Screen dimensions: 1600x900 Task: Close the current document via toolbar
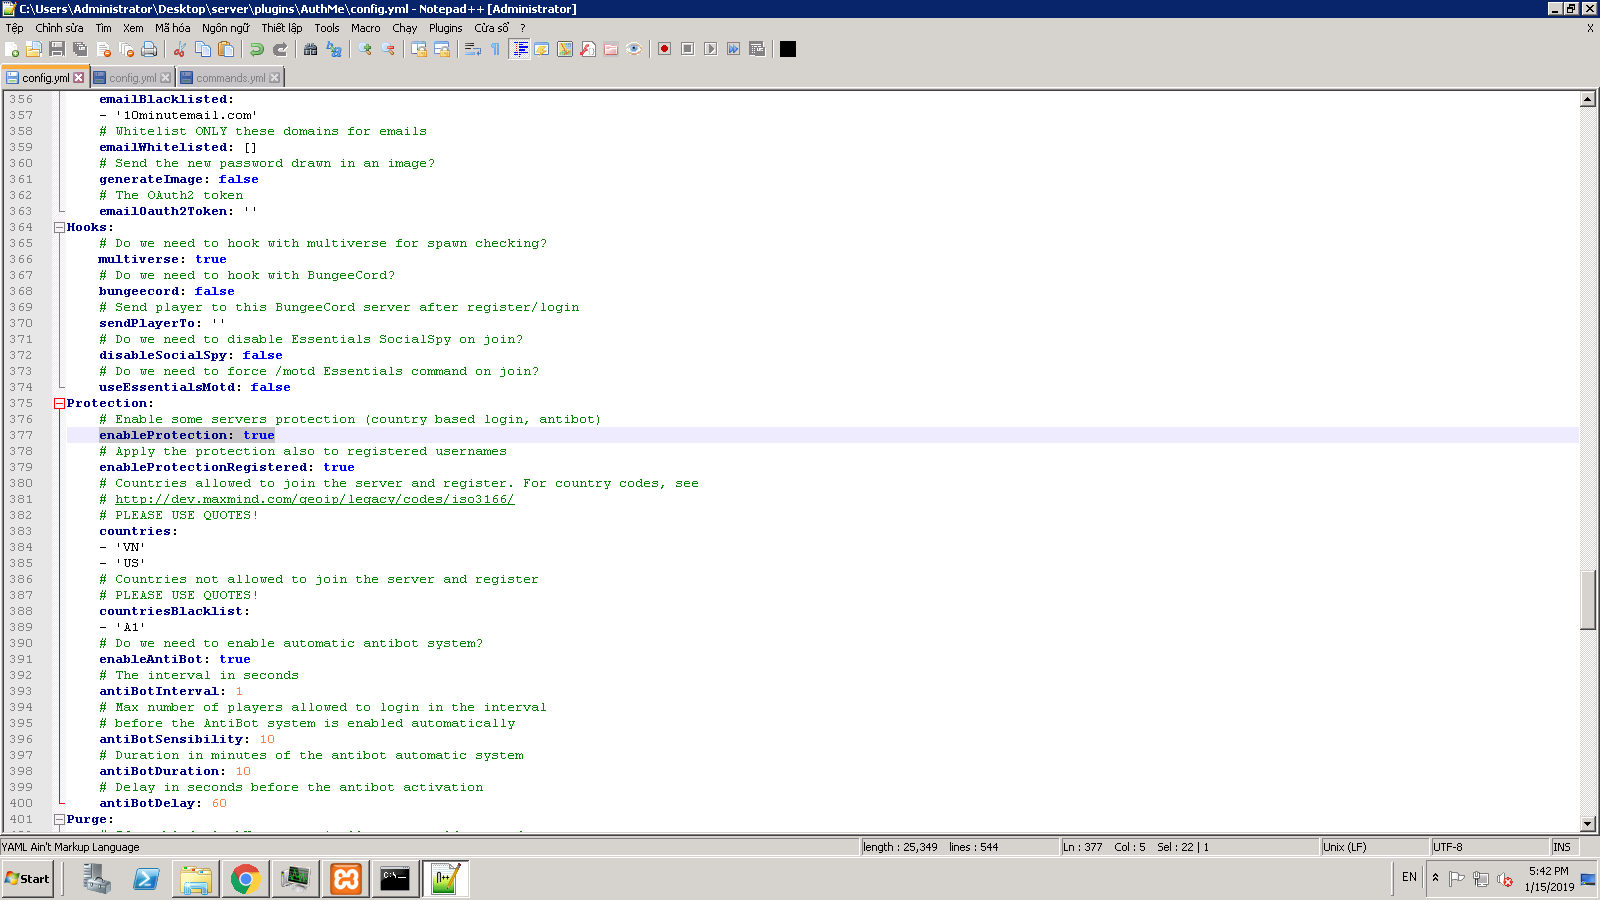pos(103,49)
